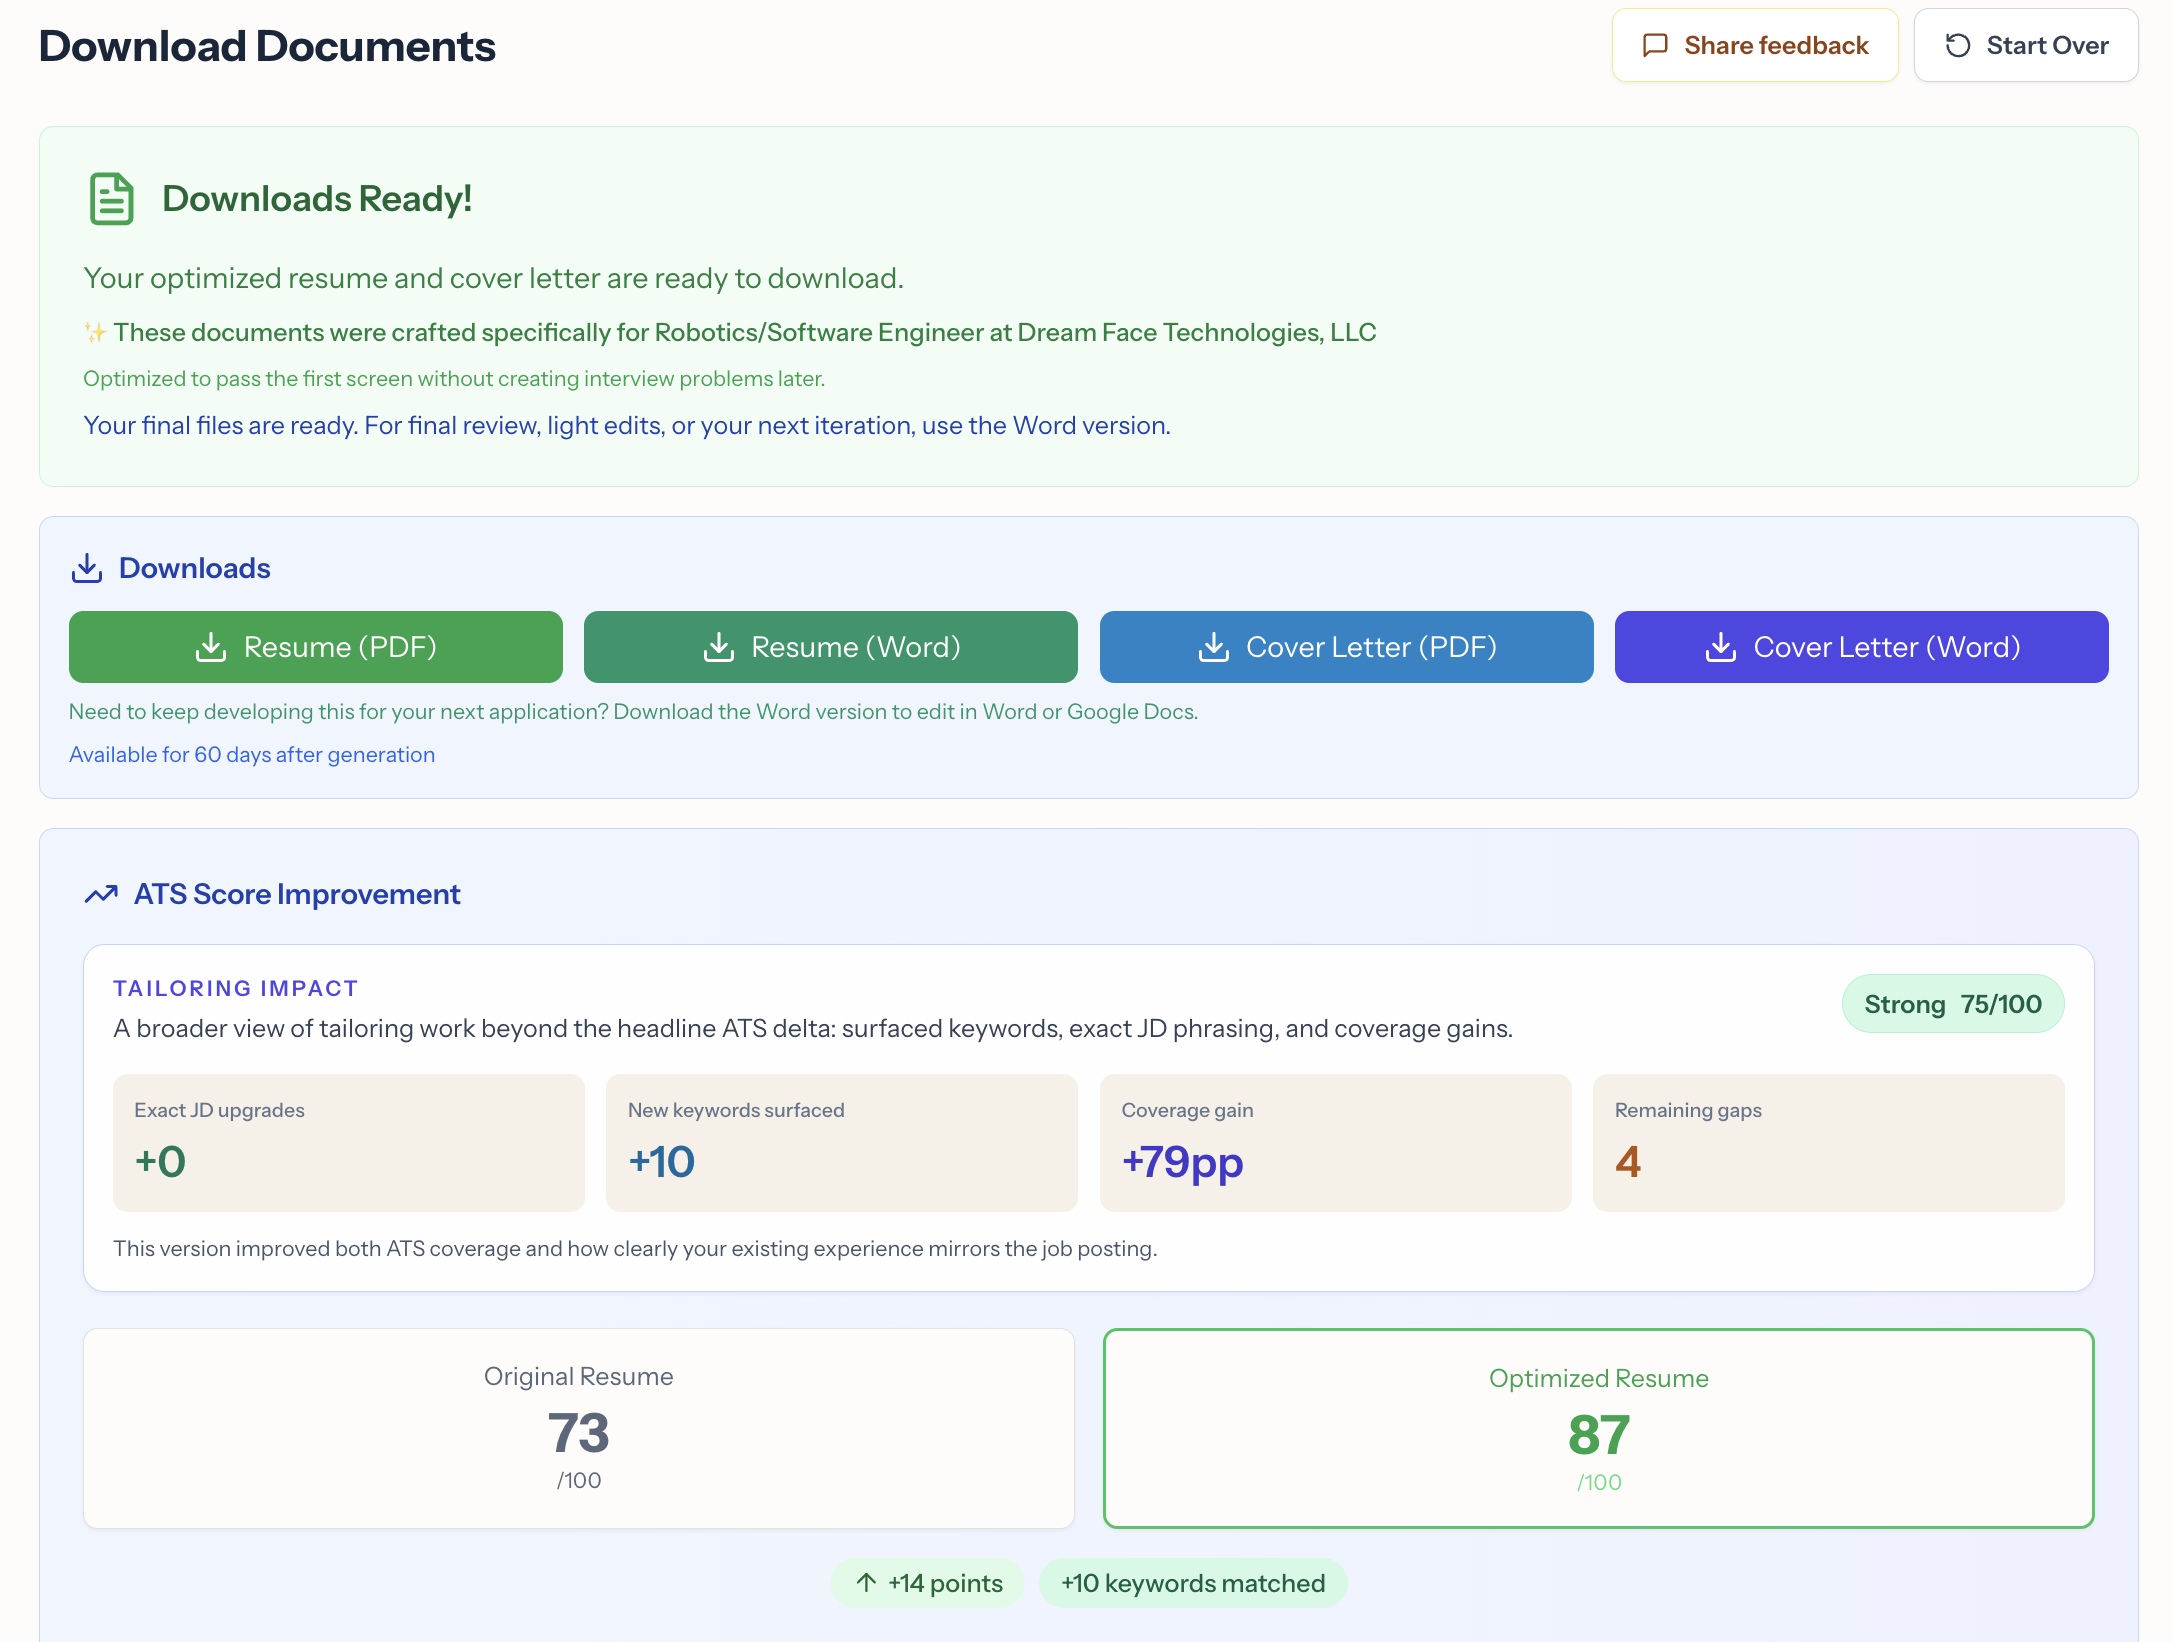The image size is (2172, 1642).
Task: Click the +10 keywords matched badge
Action: [x=1193, y=1583]
